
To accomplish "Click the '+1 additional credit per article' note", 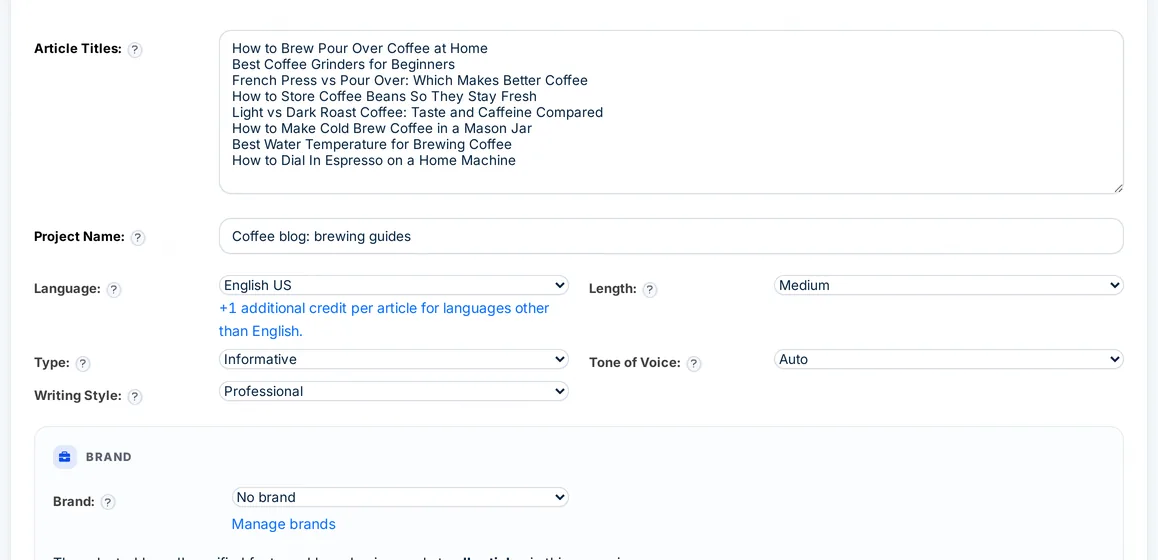I will click(x=384, y=320).
